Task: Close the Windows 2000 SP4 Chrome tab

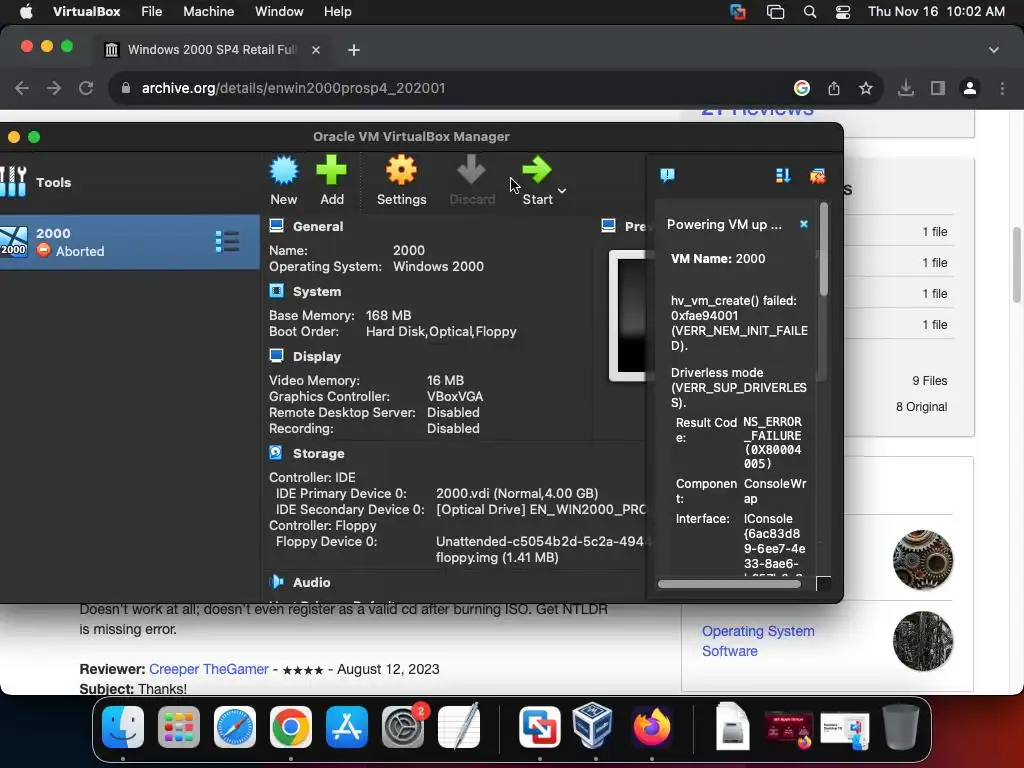Action: 315,50
